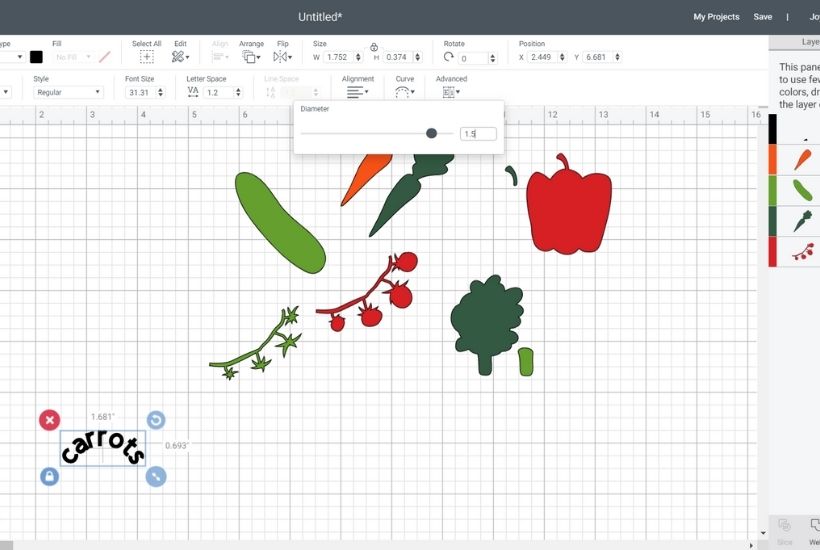820x550 pixels.
Task: Click the Font Size field
Action: click(x=140, y=93)
